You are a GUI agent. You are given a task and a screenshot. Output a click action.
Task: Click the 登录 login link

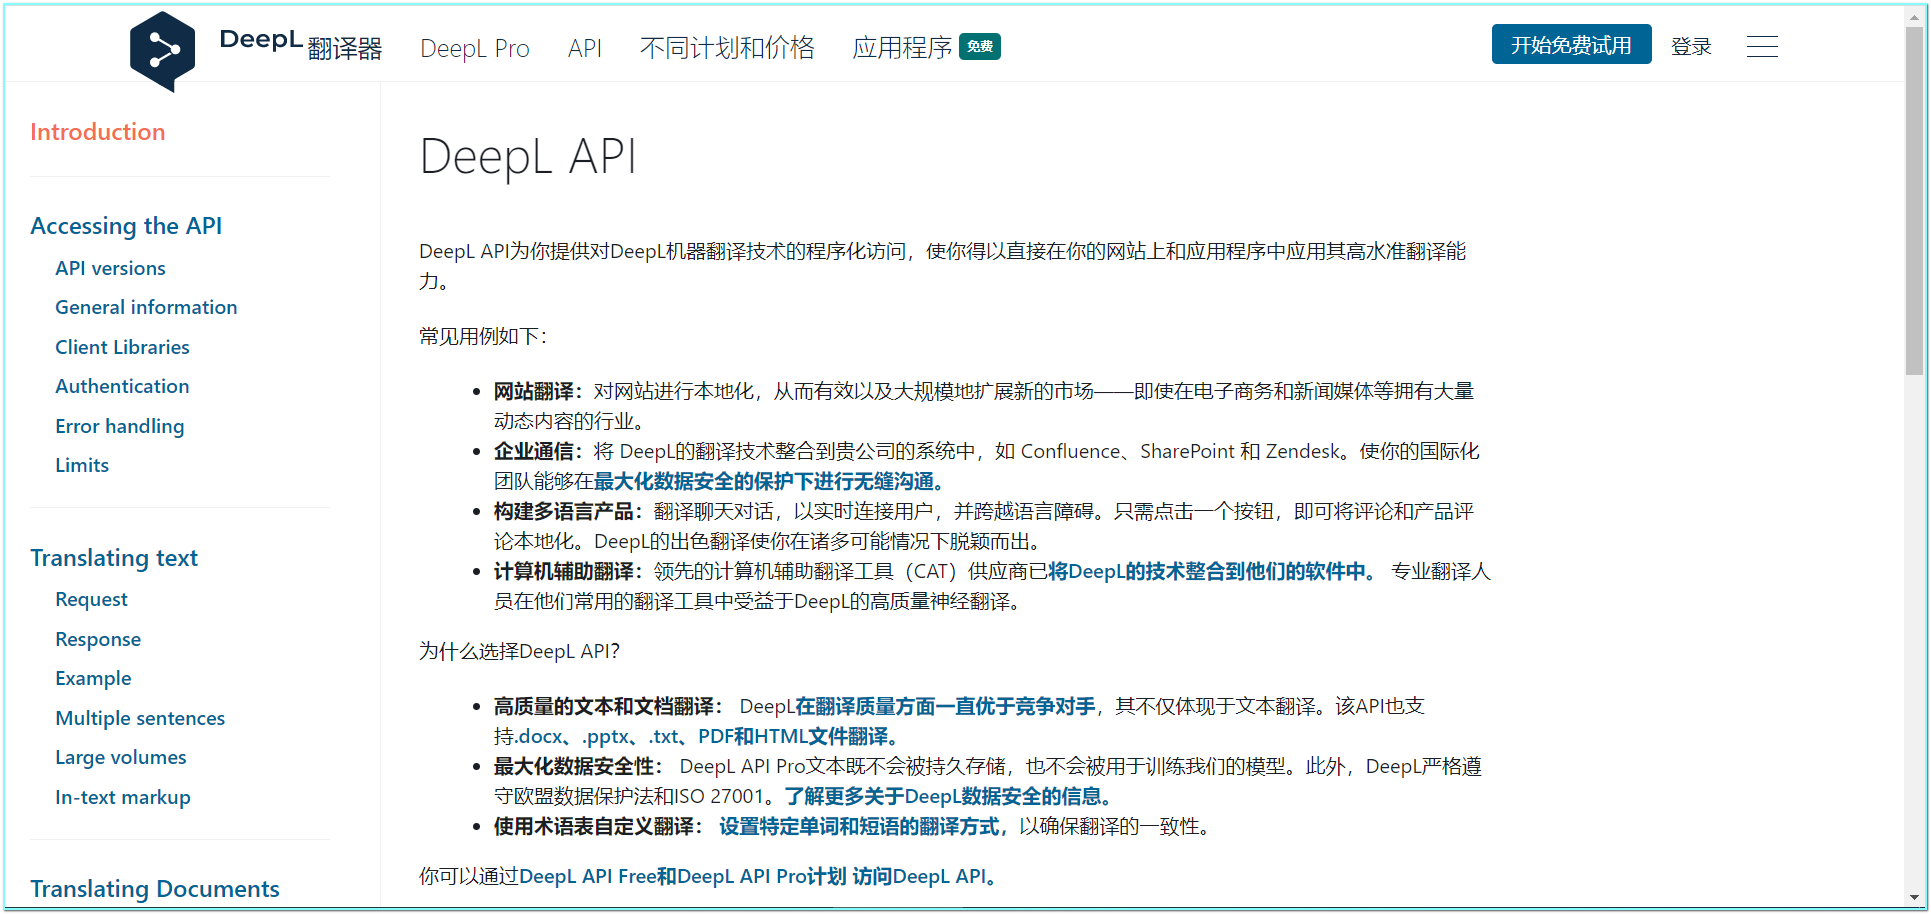pos(1691,46)
